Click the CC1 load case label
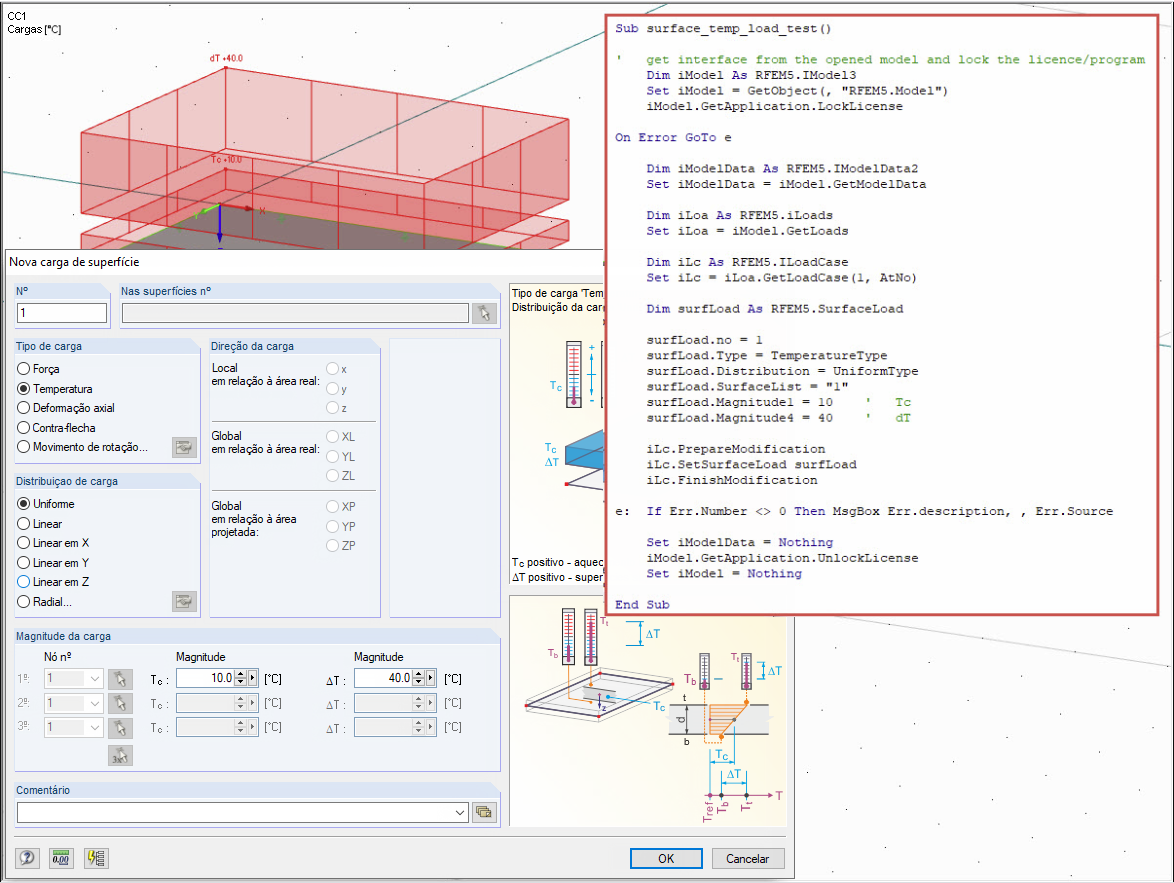 coord(16,16)
